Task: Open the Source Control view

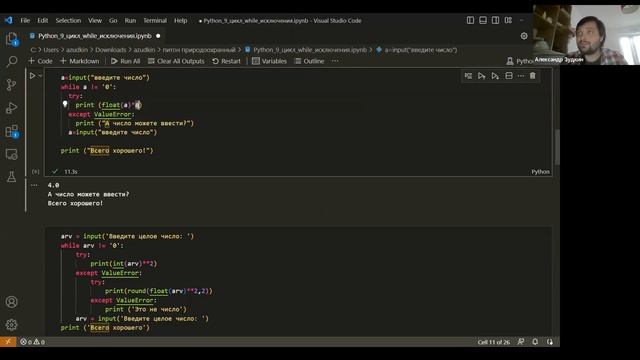Action: click(11, 85)
